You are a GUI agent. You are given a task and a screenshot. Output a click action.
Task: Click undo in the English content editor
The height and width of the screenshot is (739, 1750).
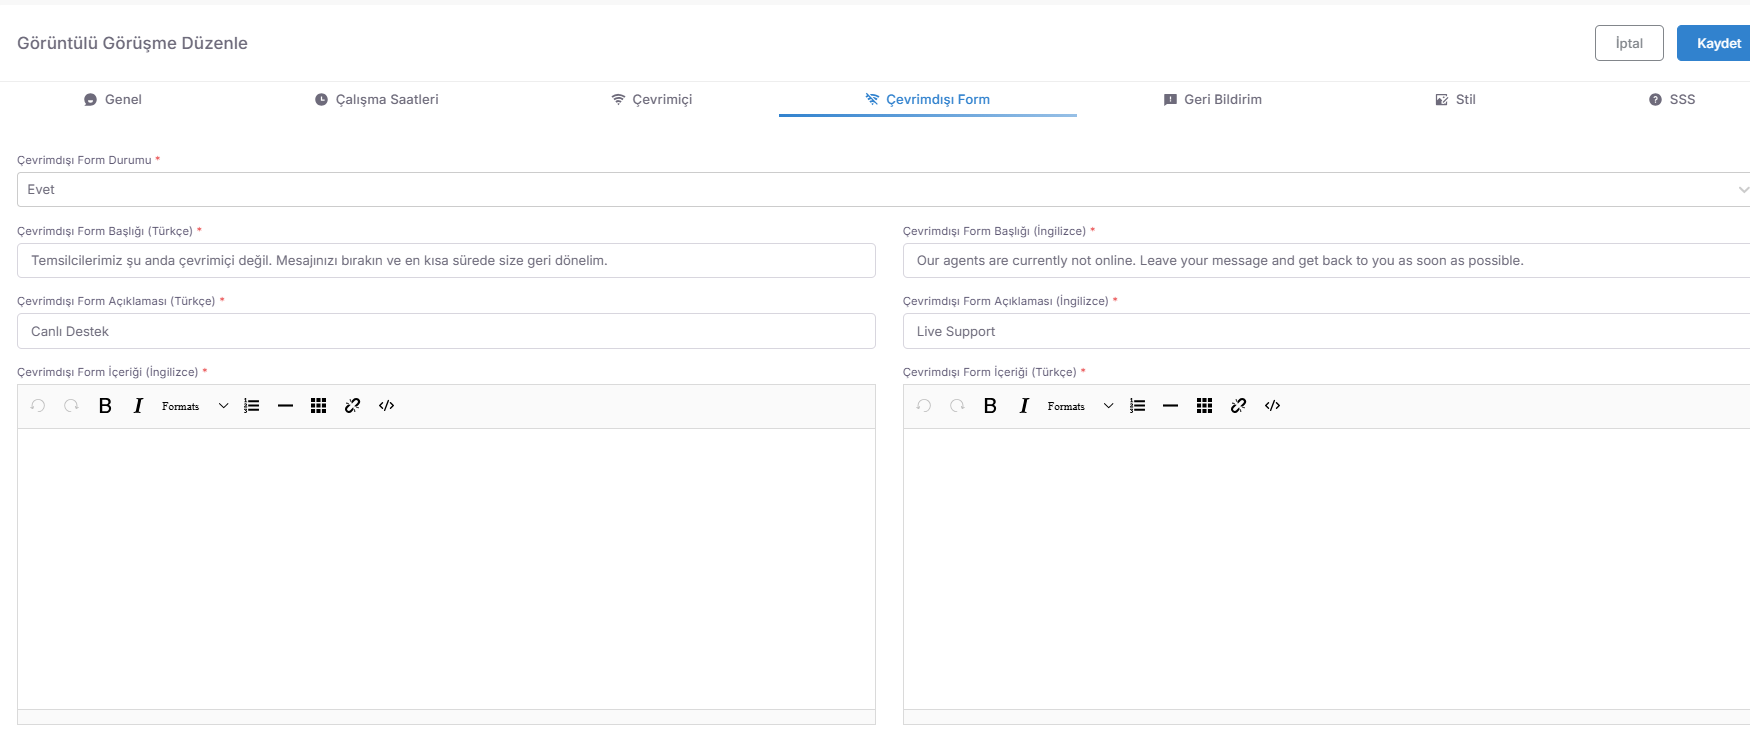click(38, 406)
